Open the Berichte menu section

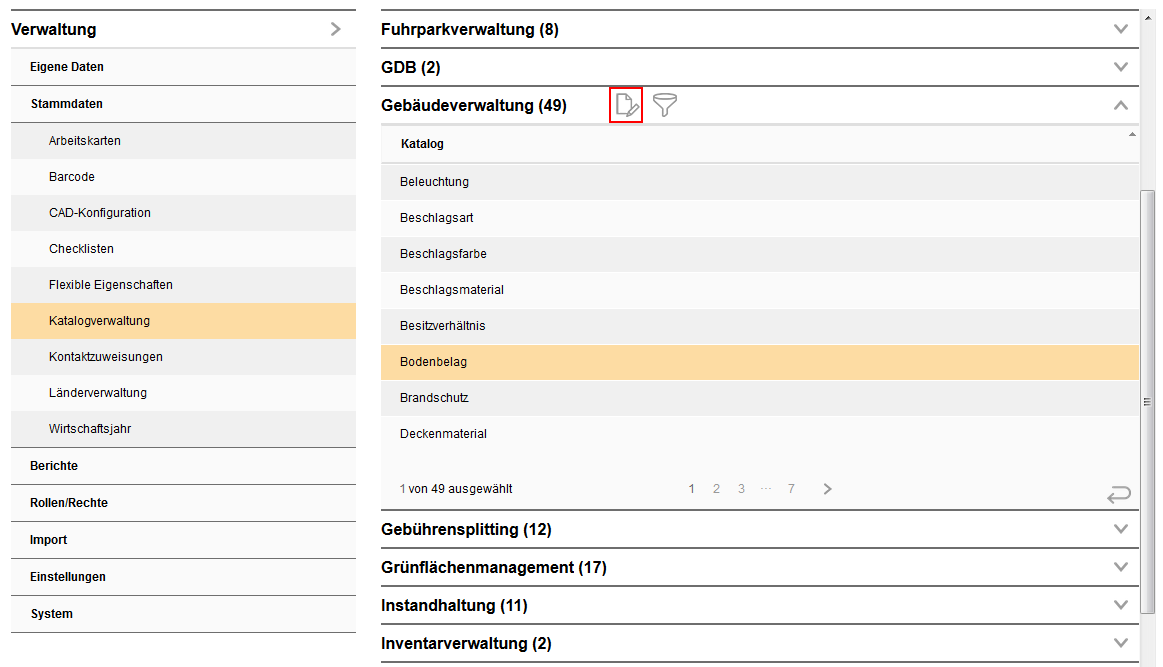(54, 466)
